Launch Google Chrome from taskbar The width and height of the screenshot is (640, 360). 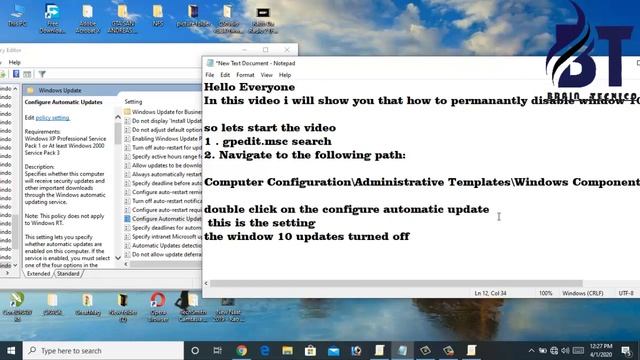[x=241, y=351]
